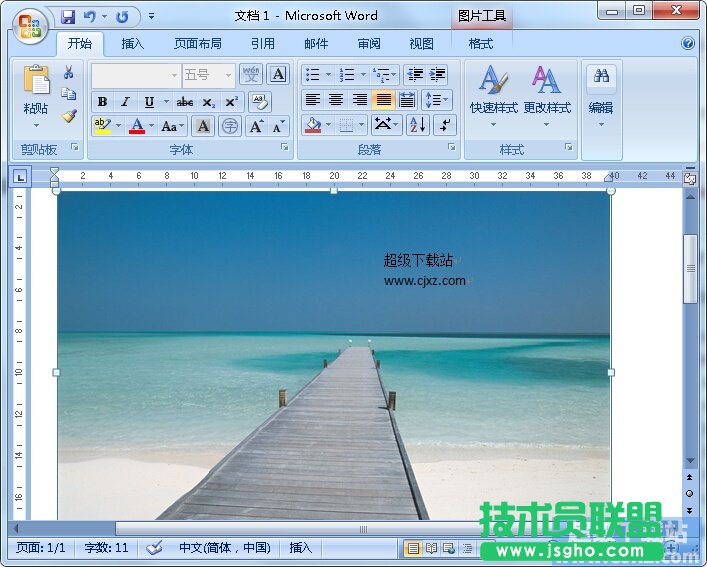This screenshot has width=707, height=567.
Task: Toggle strikethrough formatting
Action: pyautogui.click(x=185, y=102)
